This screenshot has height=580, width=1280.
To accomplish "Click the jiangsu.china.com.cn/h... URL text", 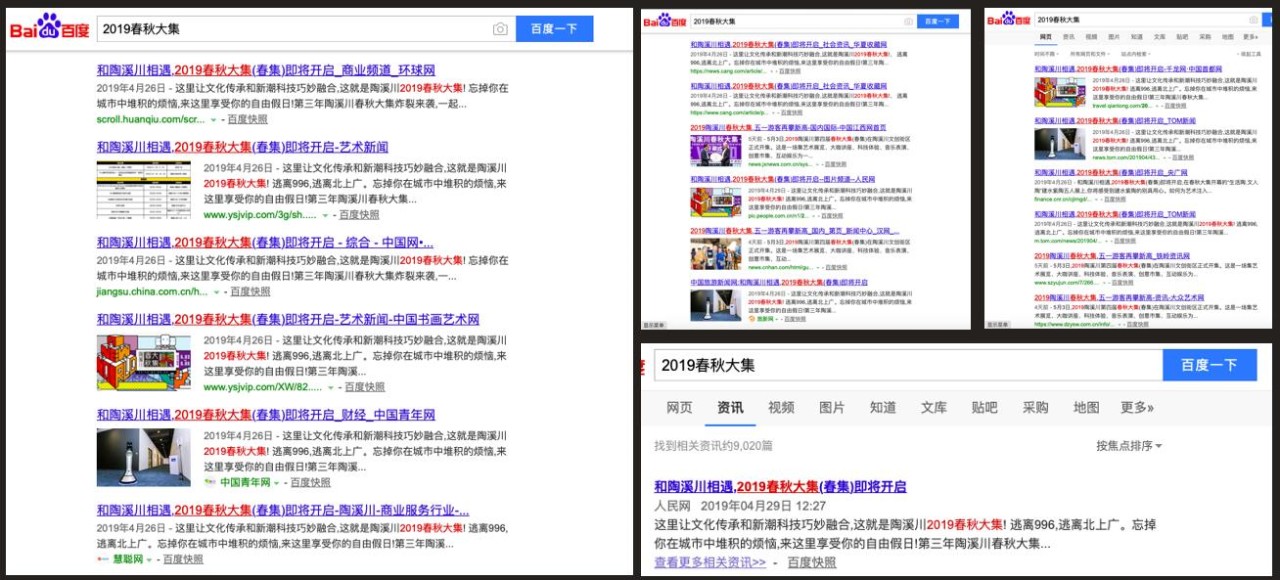I will (153, 292).
